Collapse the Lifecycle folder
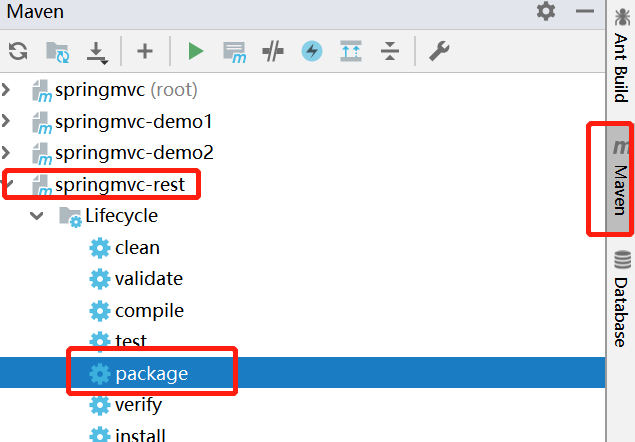Image resolution: width=635 pixels, height=442 pixels. pos(37,216)
